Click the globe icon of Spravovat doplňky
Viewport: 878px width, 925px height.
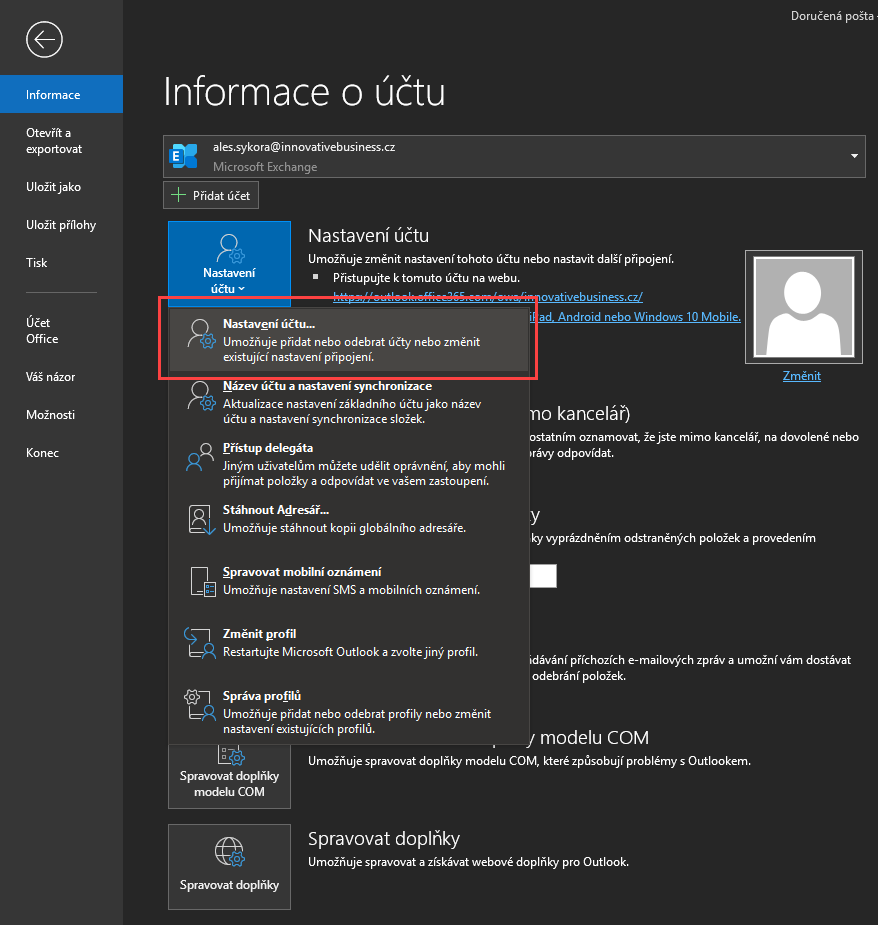(230, 852)
